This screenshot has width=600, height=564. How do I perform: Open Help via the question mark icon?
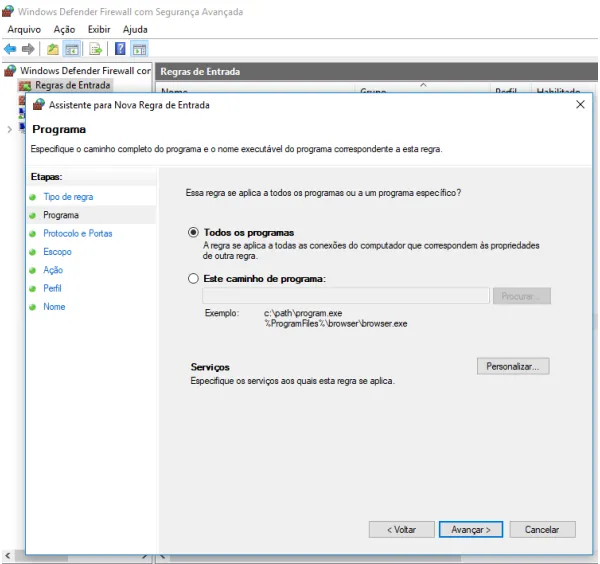coord(120,49)
